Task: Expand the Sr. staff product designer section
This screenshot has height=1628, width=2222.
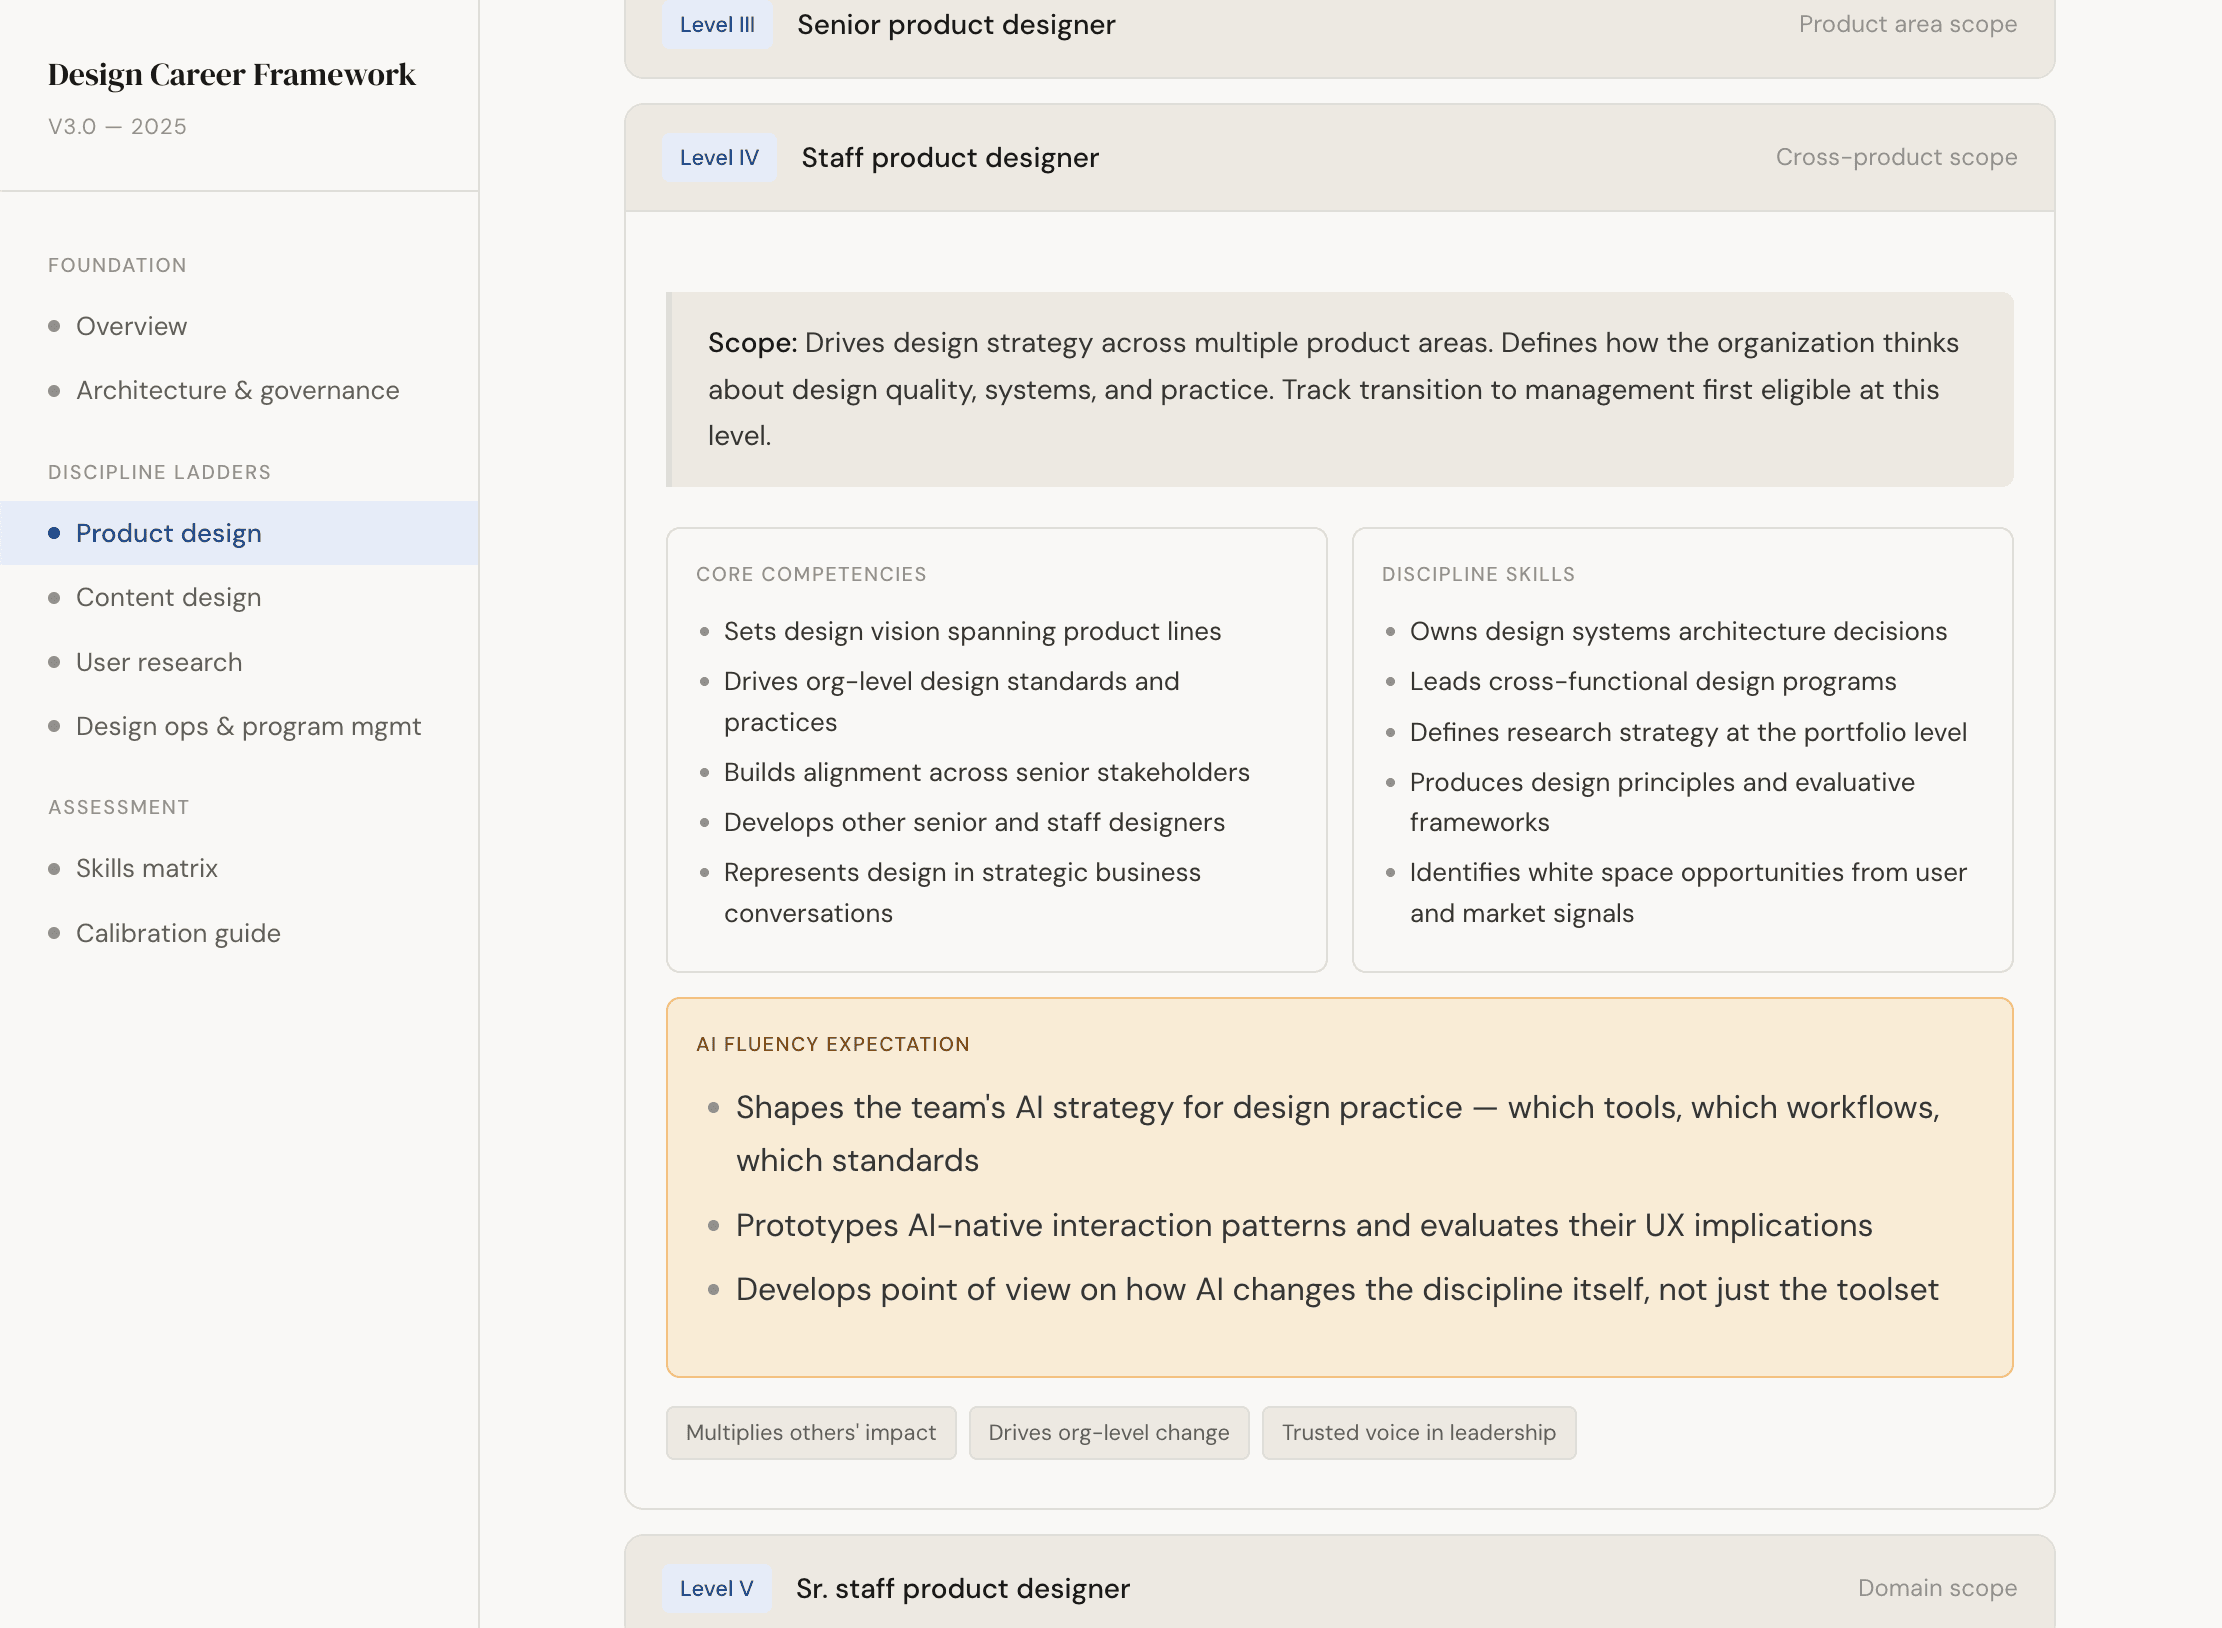Action: [962, 1588]
